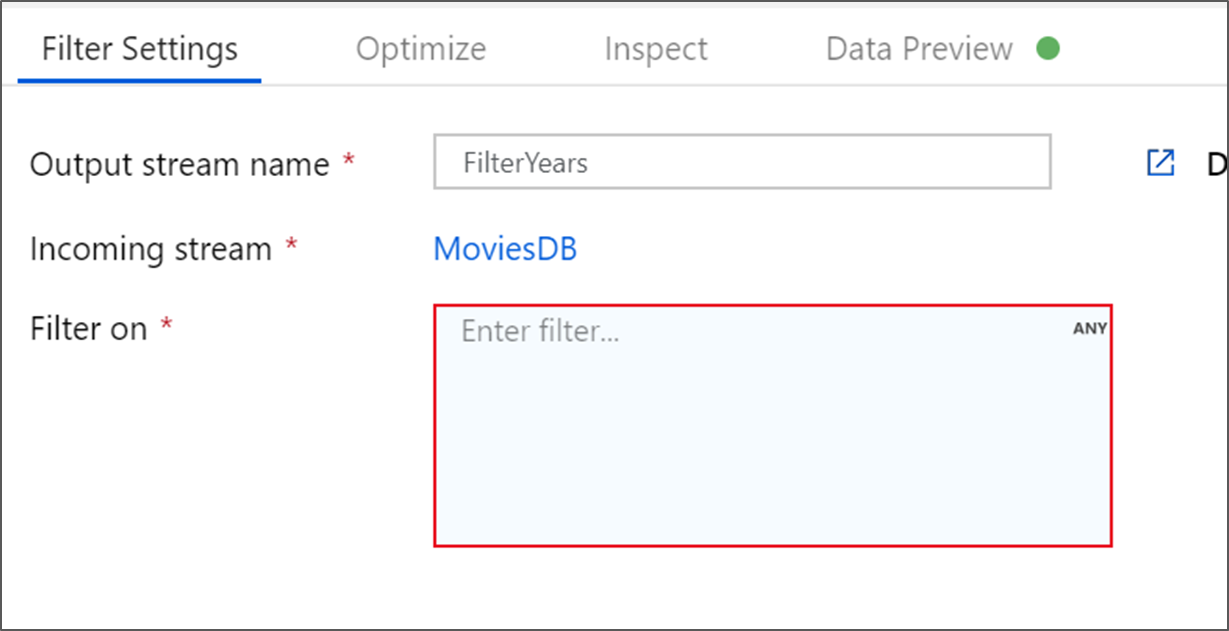View the Data Preview tab

coord(916,47)
